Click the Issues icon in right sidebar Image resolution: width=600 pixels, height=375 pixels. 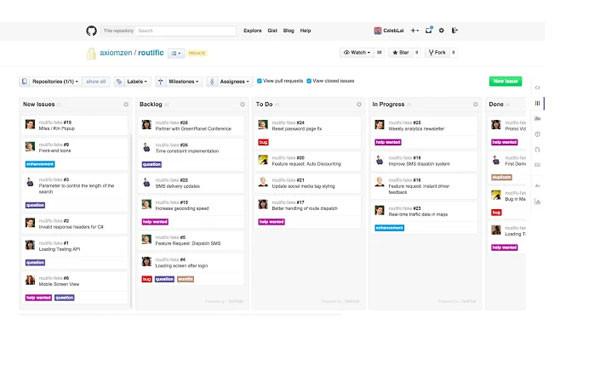[538, 134]
